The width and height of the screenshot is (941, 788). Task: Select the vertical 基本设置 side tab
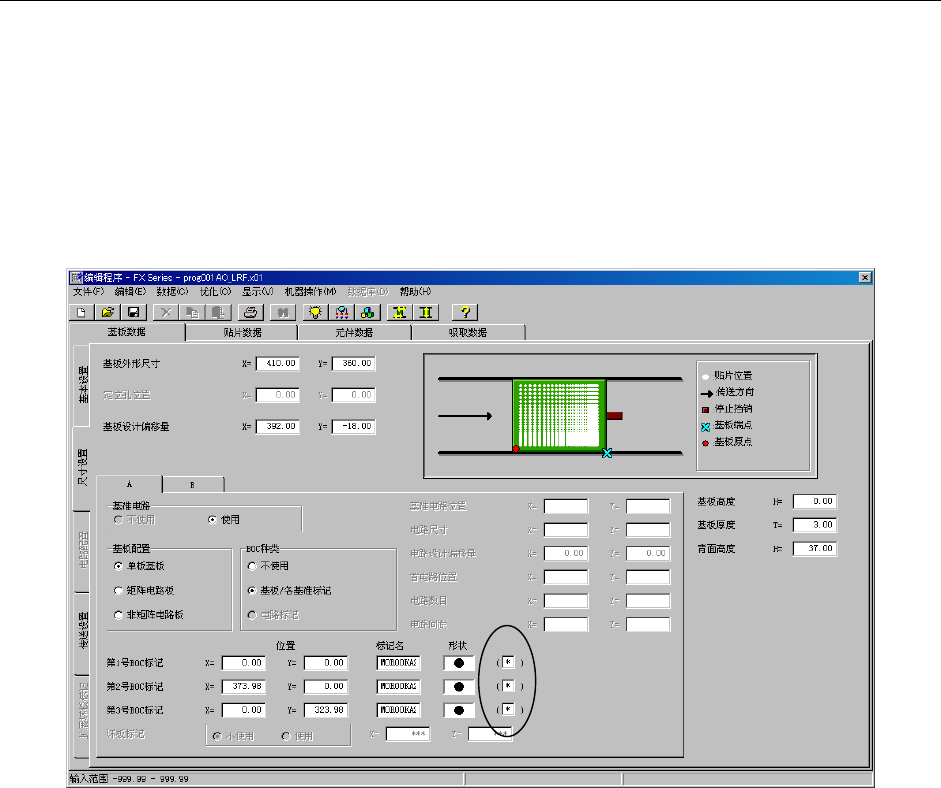[82, 384]
